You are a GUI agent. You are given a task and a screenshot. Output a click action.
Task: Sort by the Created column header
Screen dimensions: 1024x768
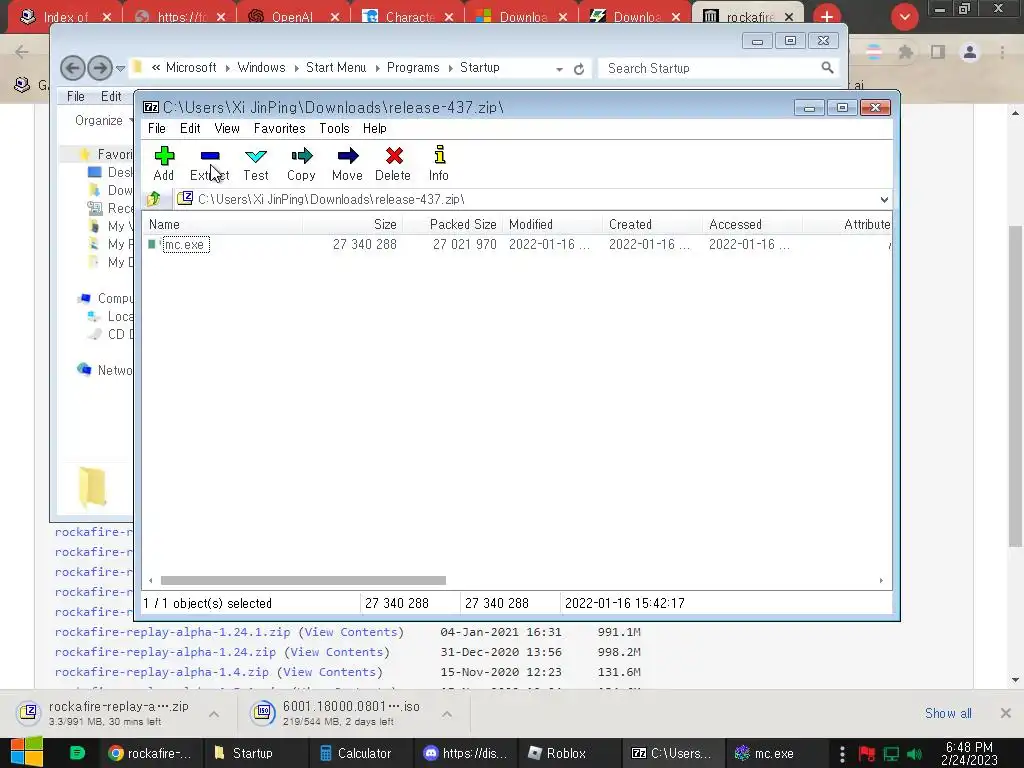(652, 224)
